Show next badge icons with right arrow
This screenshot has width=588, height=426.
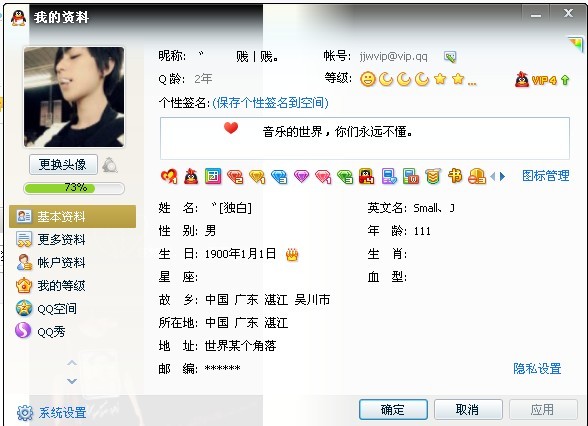tap(502, 176)
